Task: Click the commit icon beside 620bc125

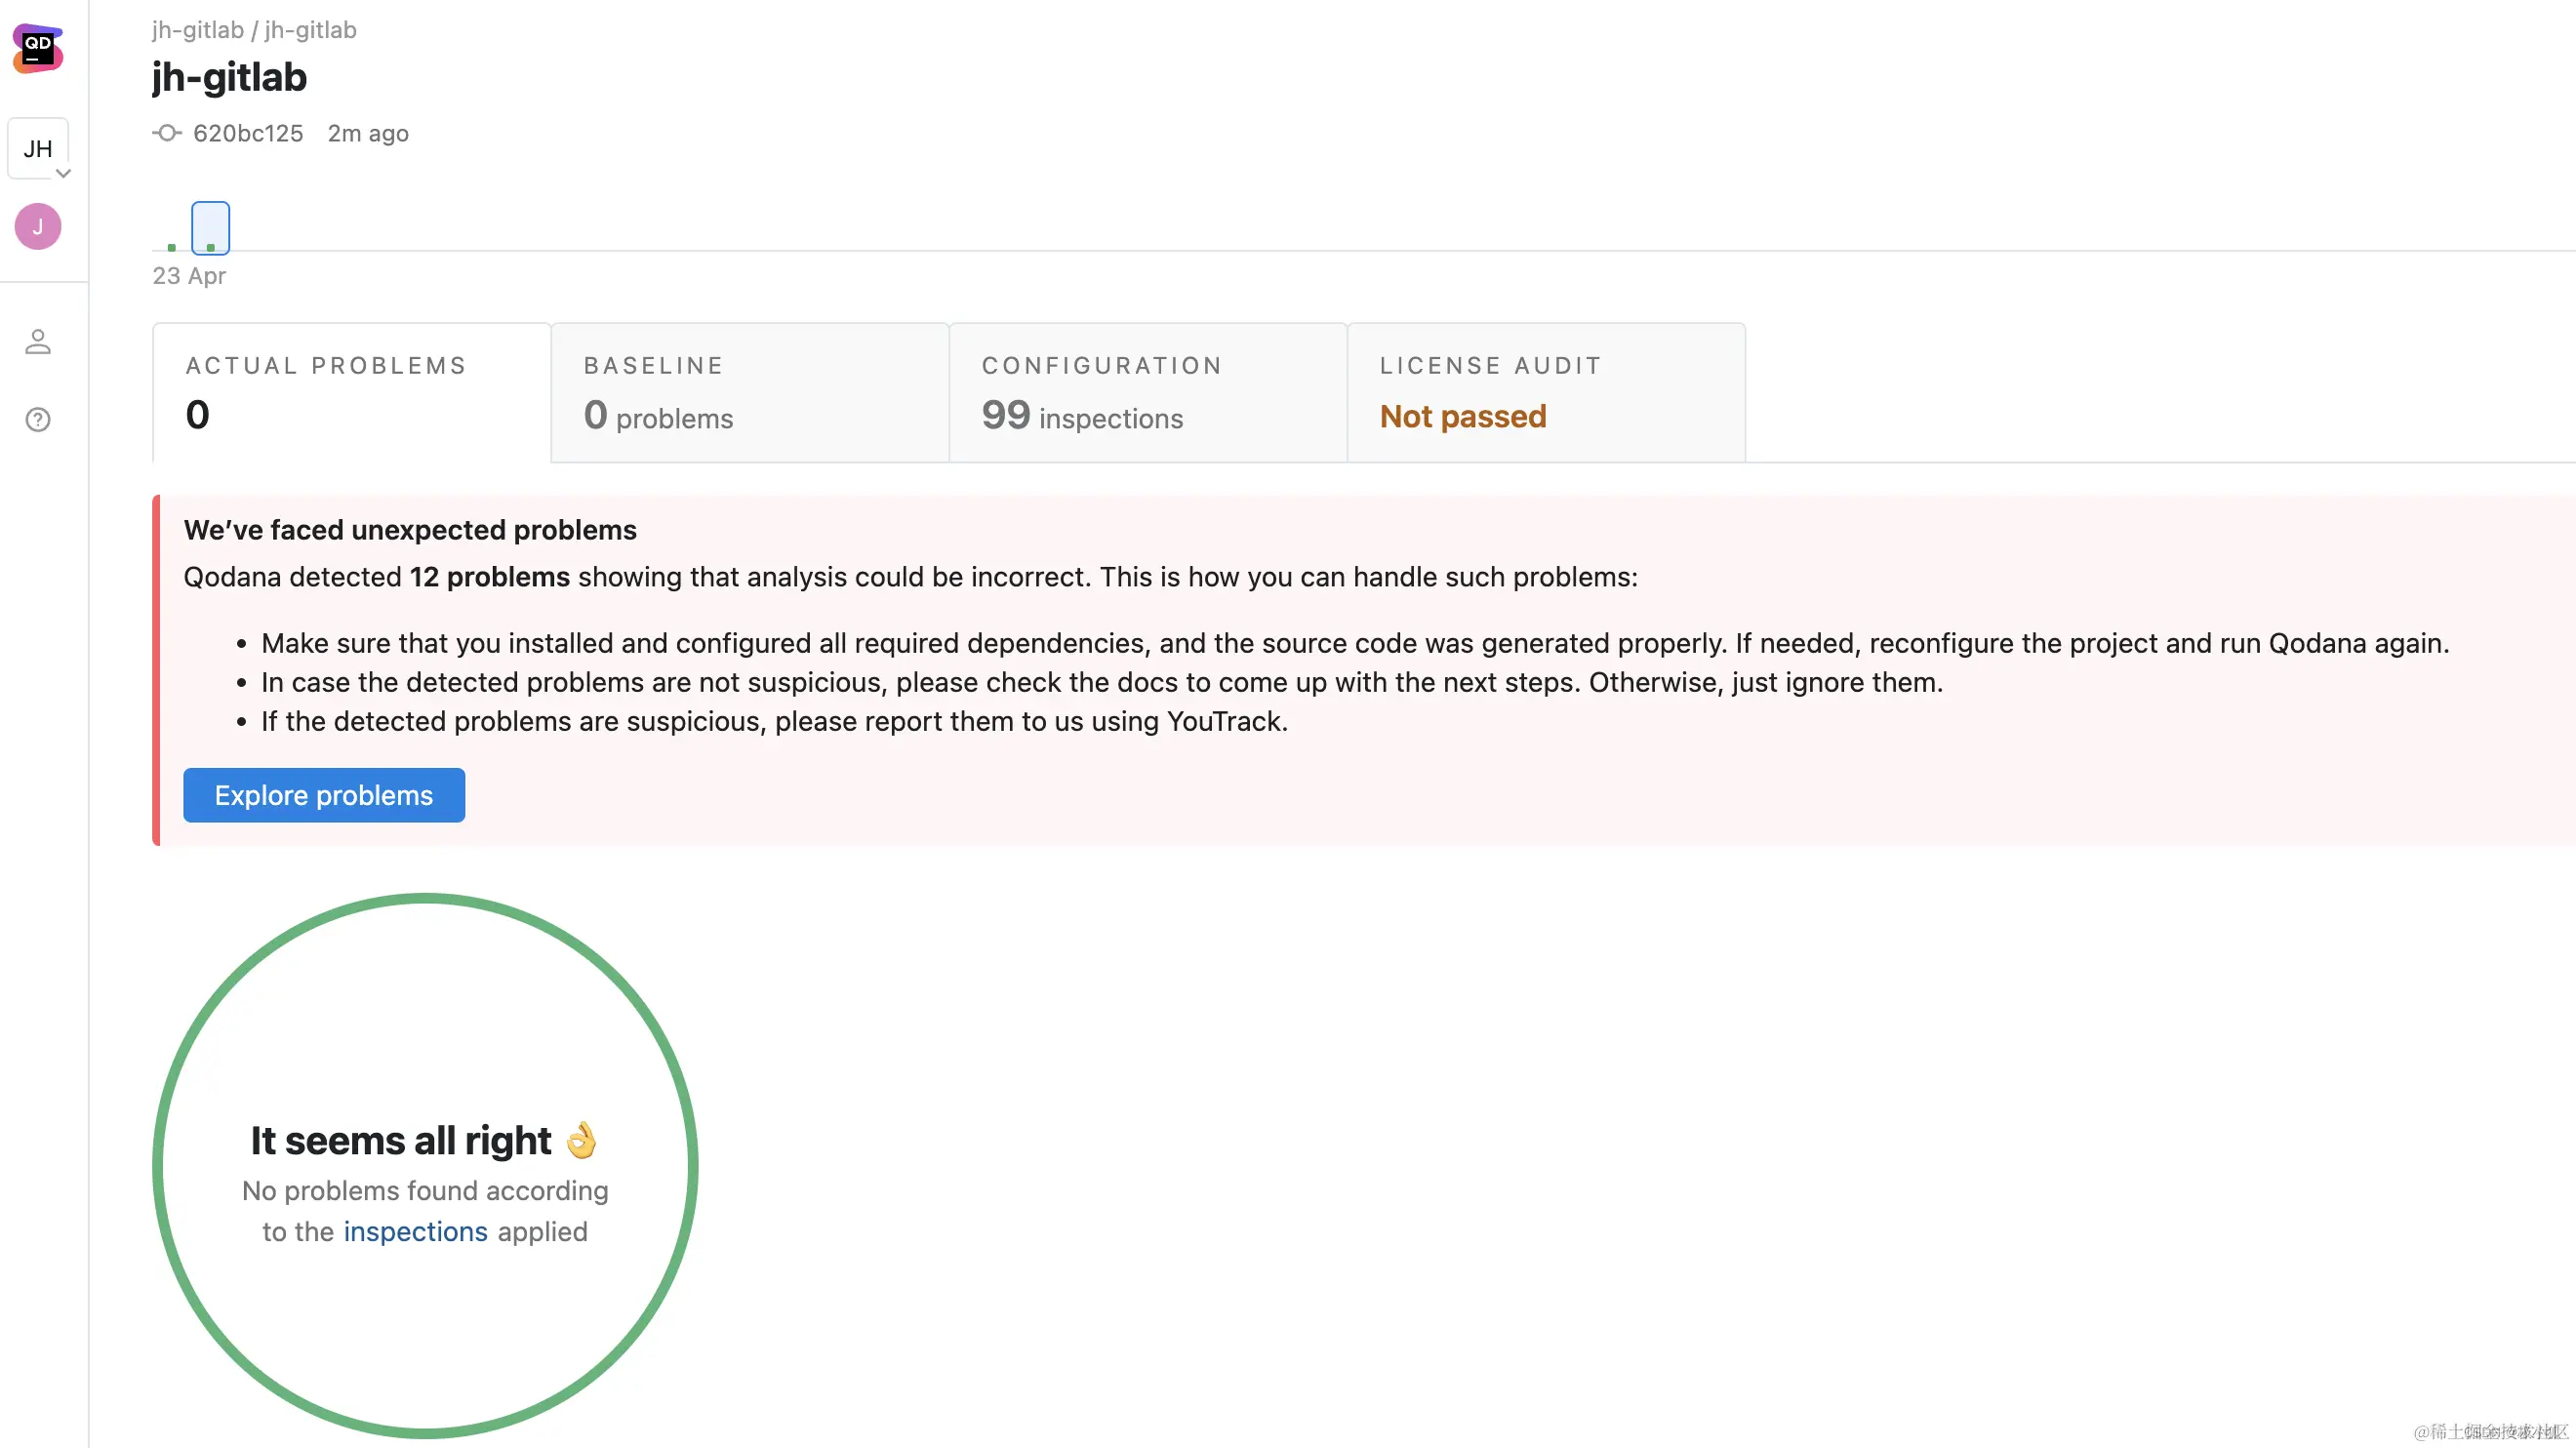Action: pyautogui.click(x=167, y=133)
